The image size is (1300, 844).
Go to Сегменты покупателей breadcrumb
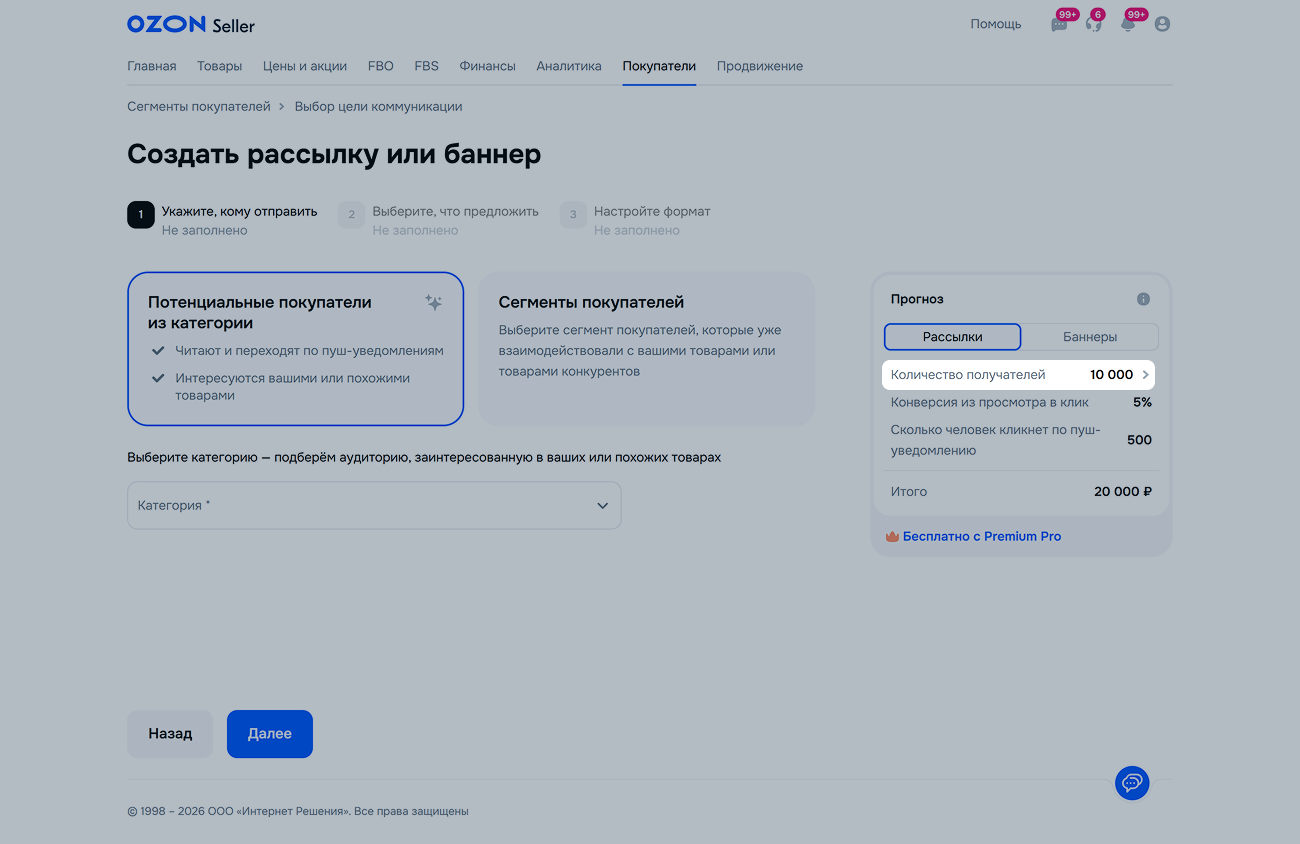pos(198,106)
